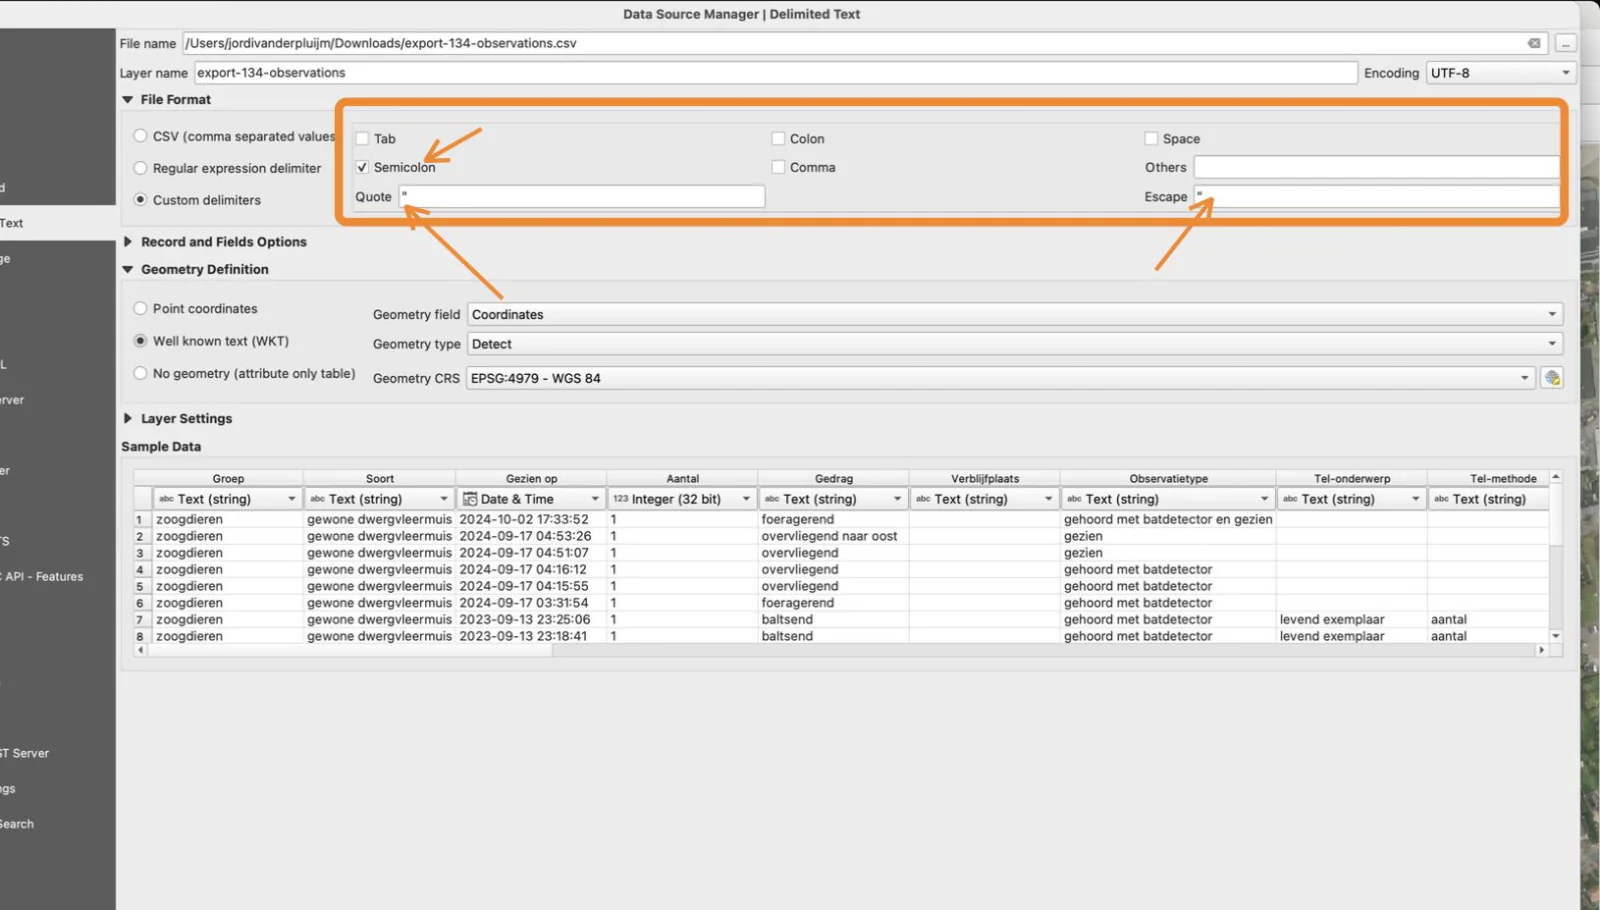Choose Regular expression delimiter option
Image resolution: width=1600 pixels, height=910 pixels.
pyautogui.click(x=140, y=168)
